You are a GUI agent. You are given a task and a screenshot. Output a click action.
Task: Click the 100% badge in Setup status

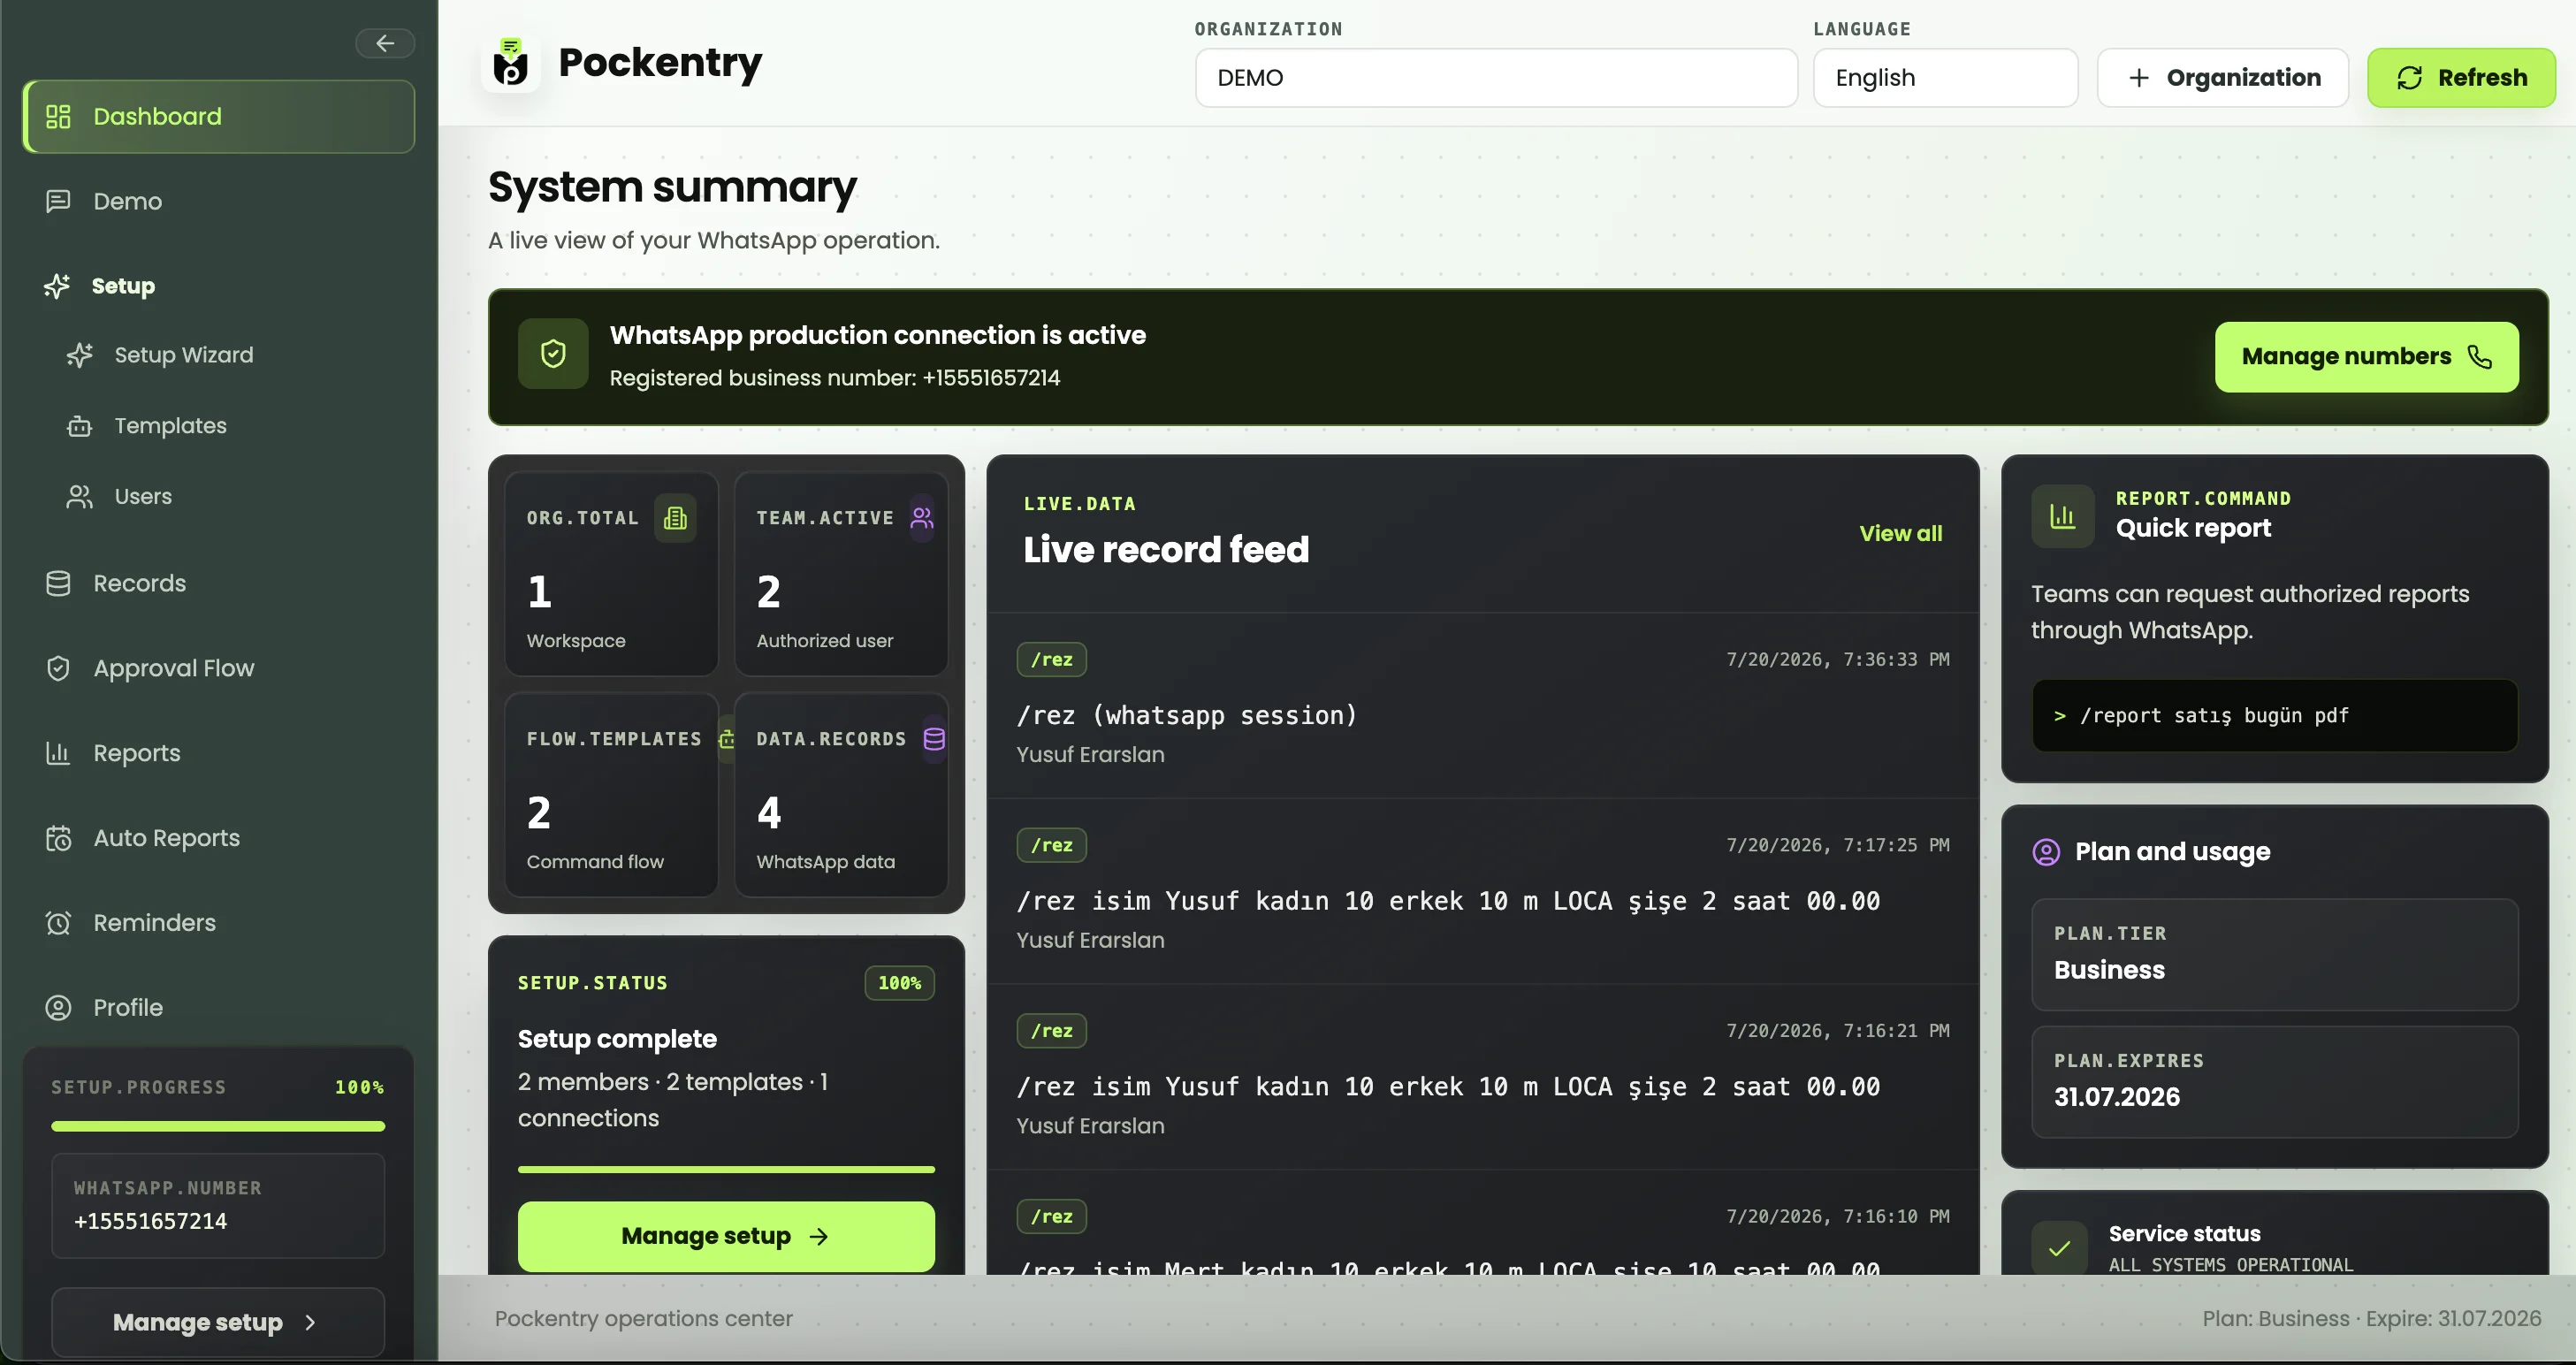click(899, 984)
